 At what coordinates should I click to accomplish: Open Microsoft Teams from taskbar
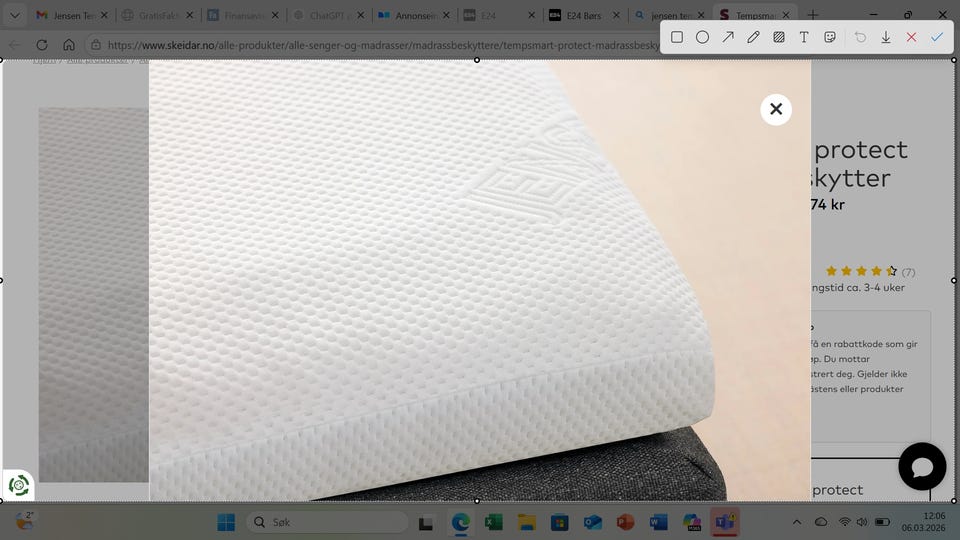point(725,522)
